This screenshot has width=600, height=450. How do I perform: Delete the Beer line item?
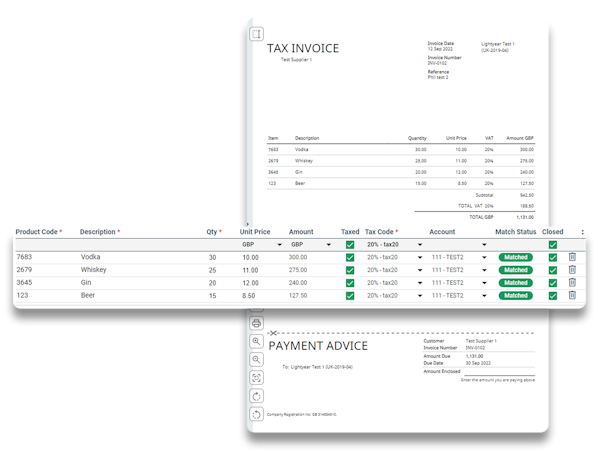[572, 295]
